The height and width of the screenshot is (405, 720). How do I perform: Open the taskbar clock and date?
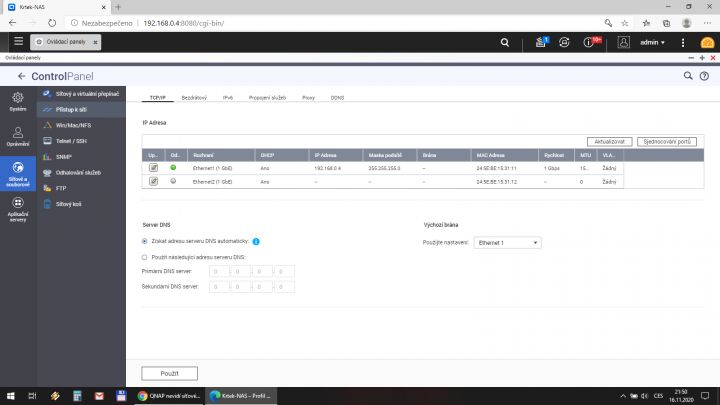point(681,396)
